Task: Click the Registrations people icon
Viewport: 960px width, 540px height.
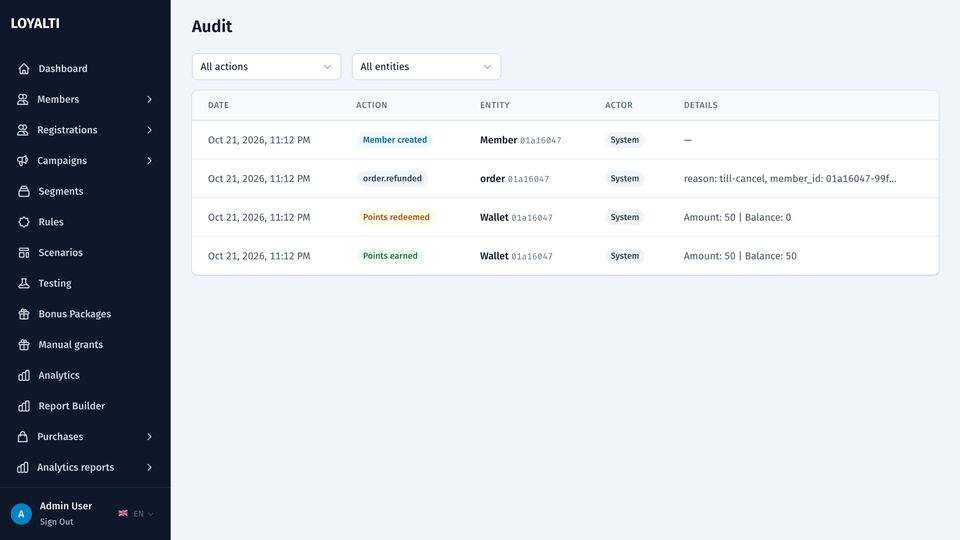Action: pos(23,130)
